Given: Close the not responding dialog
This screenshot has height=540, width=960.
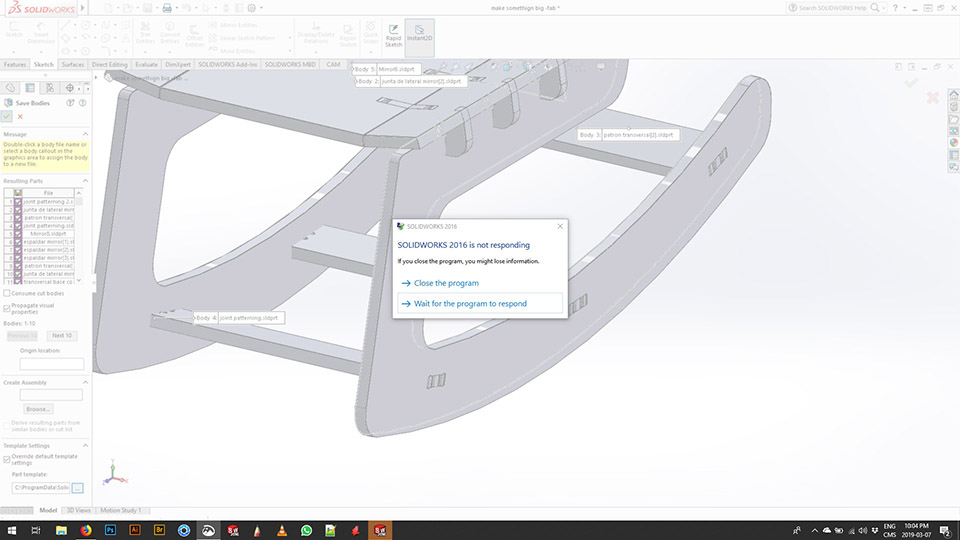Looking at the screenshot, I should pyautogui.click(x=560, y=227).
